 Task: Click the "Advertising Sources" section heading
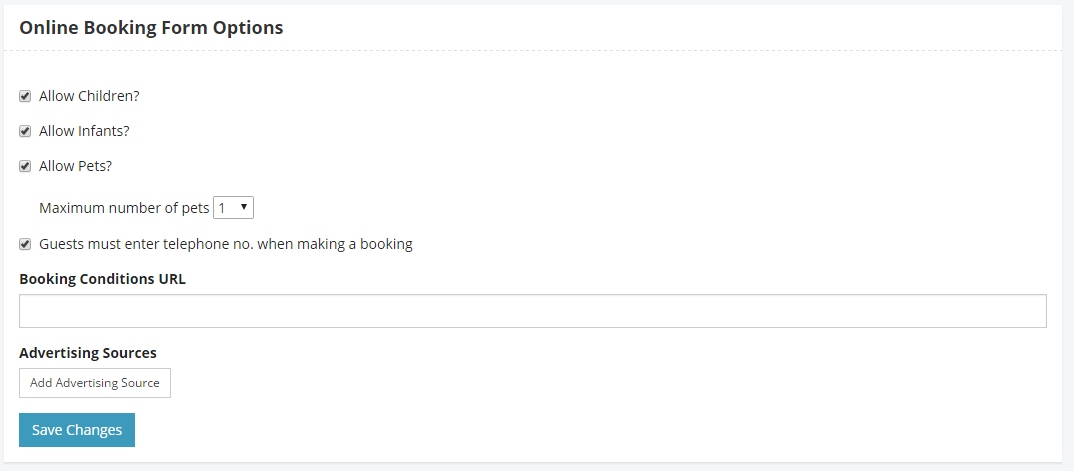[x=88, y=352]
